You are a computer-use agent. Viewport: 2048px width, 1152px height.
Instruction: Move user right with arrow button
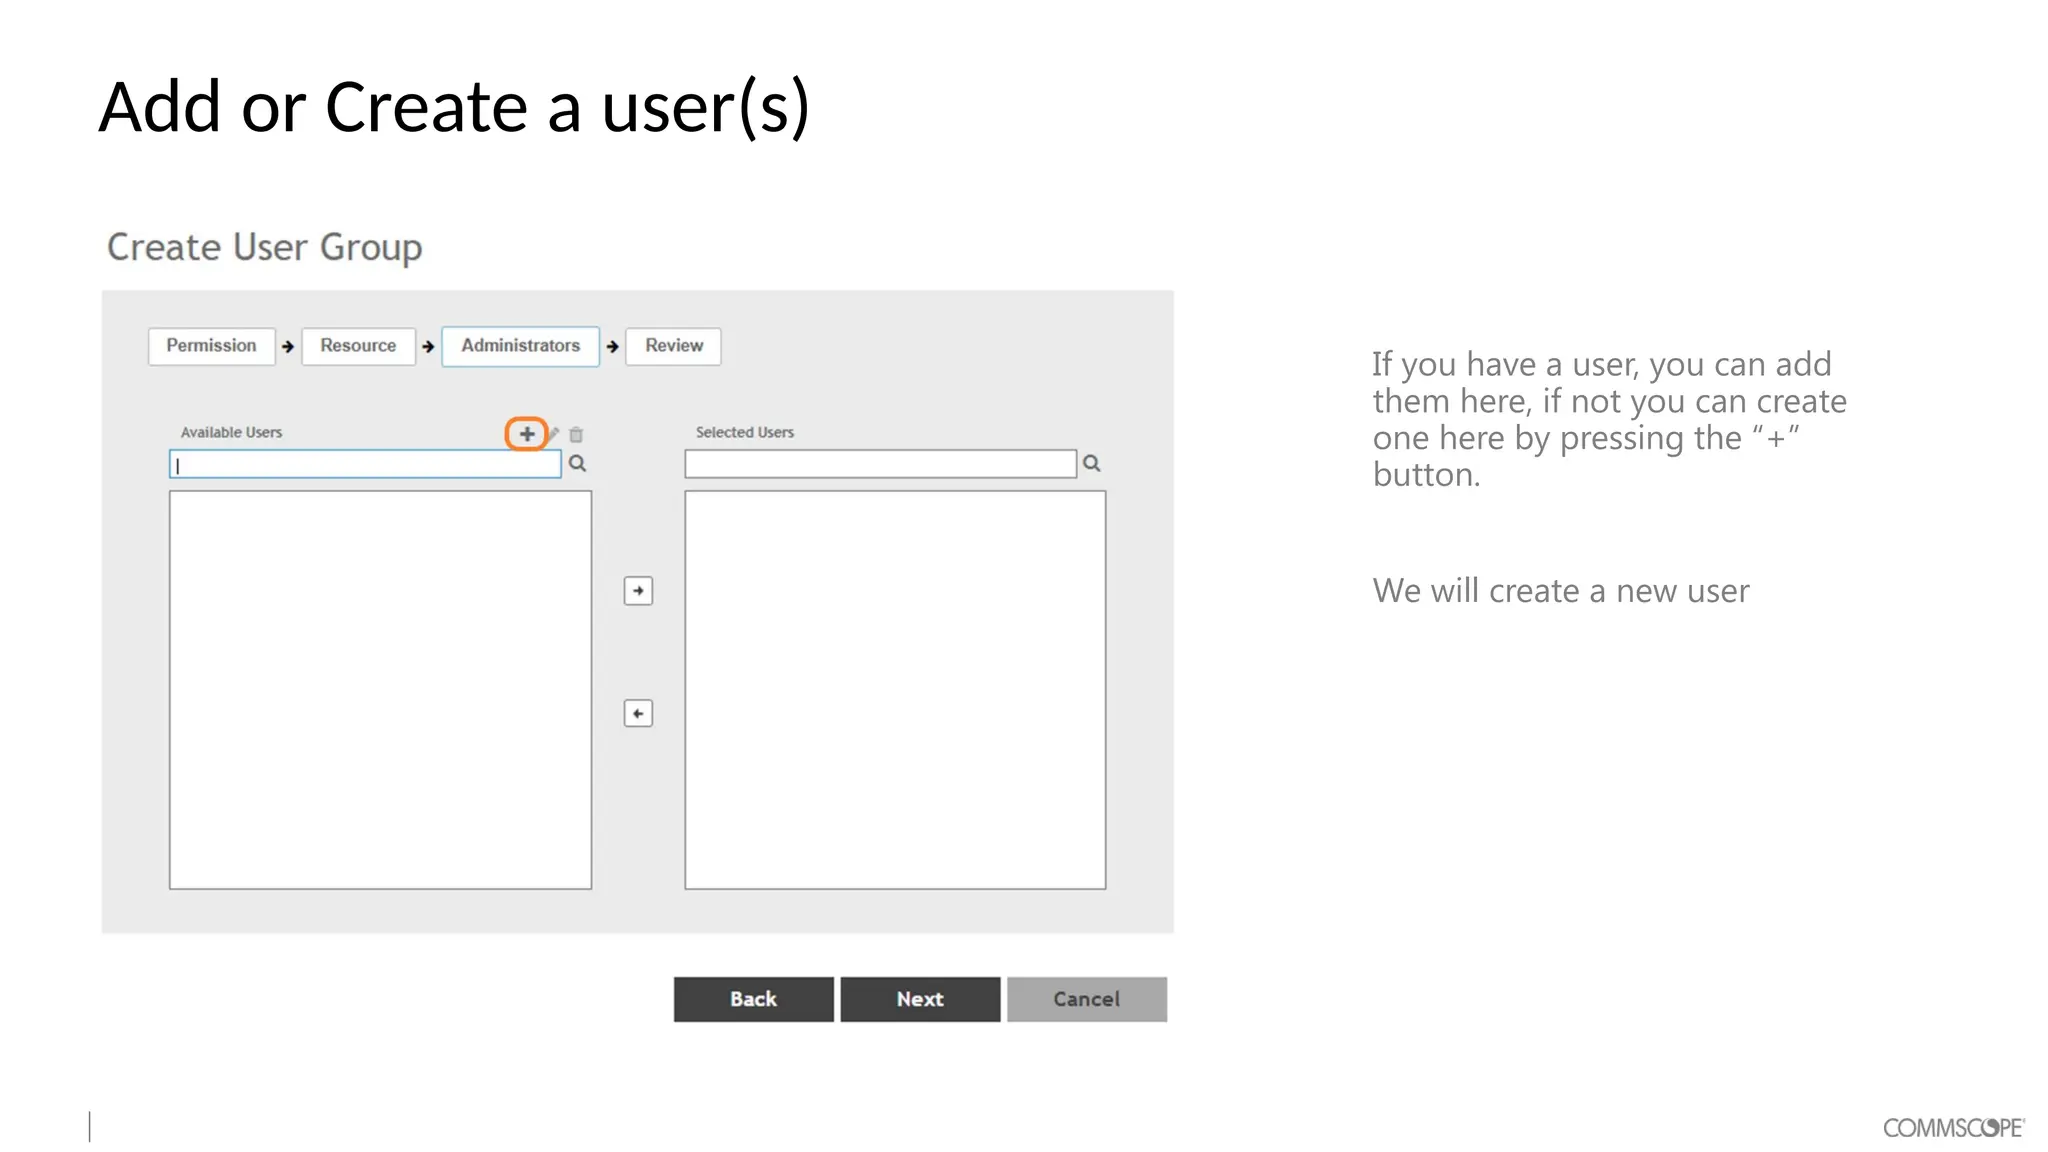(638, 591)
